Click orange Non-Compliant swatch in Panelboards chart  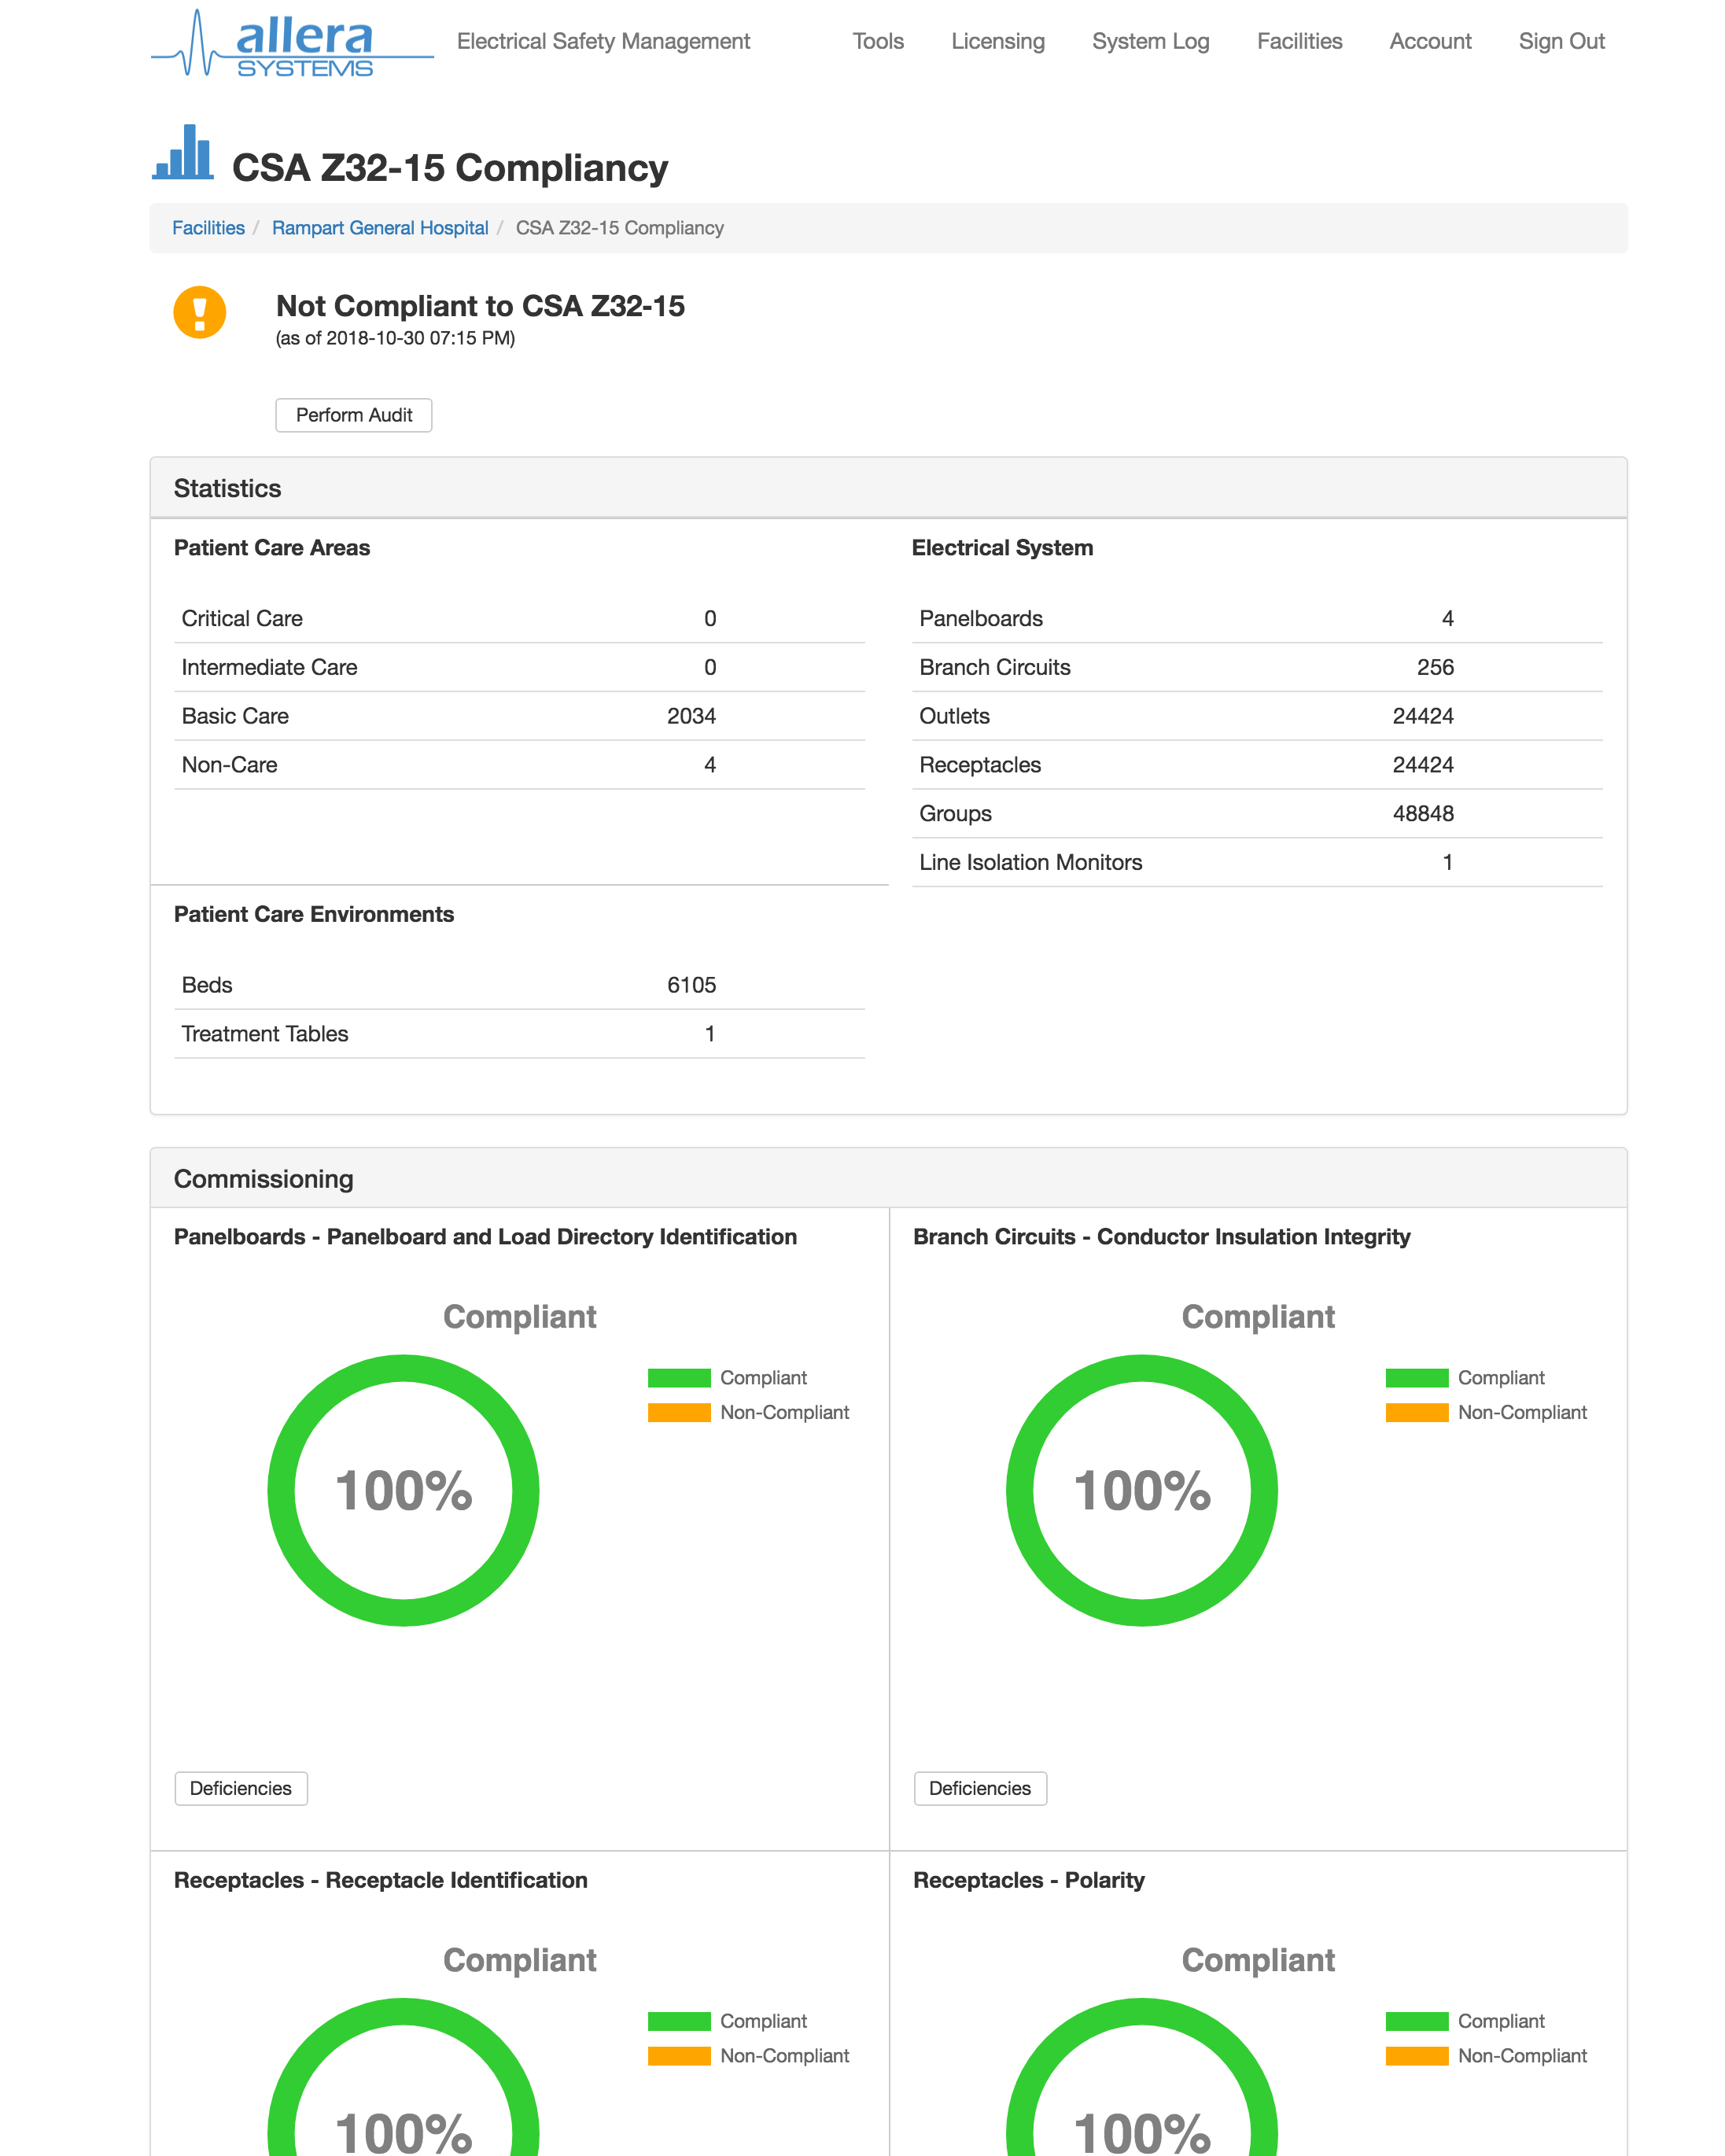point(679,1412)
